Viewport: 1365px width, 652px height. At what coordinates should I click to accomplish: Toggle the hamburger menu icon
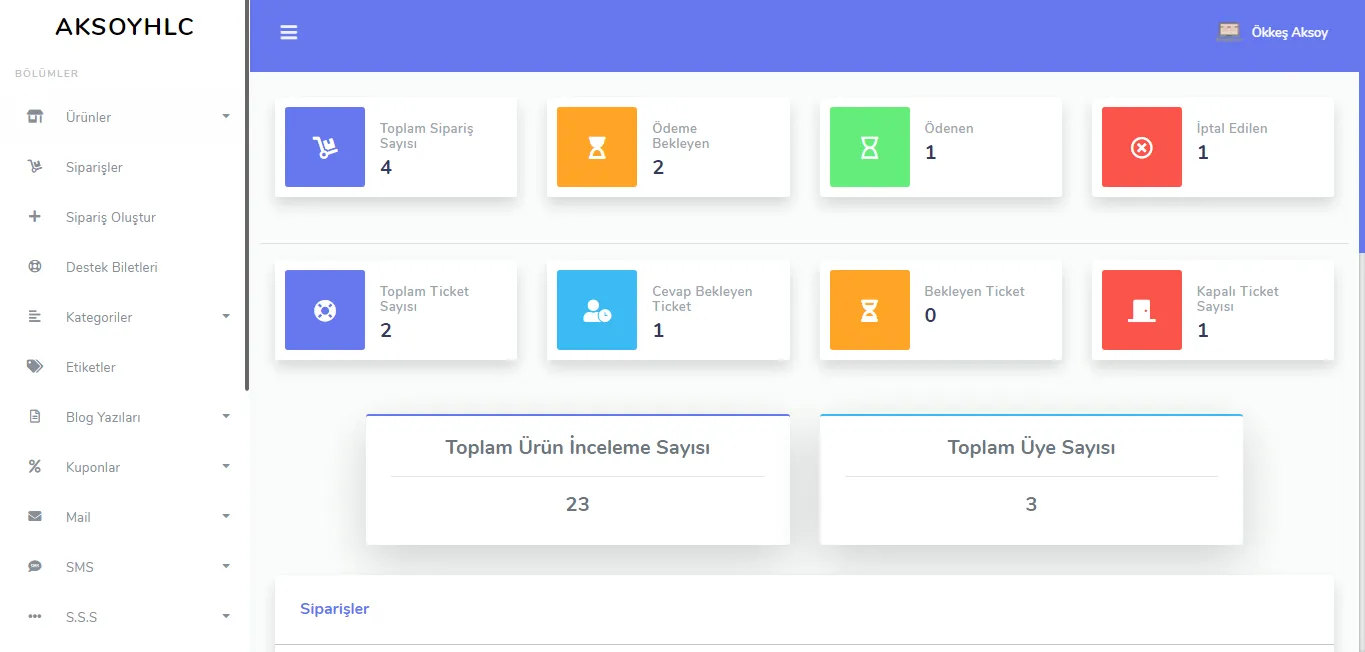coord(289,32)
